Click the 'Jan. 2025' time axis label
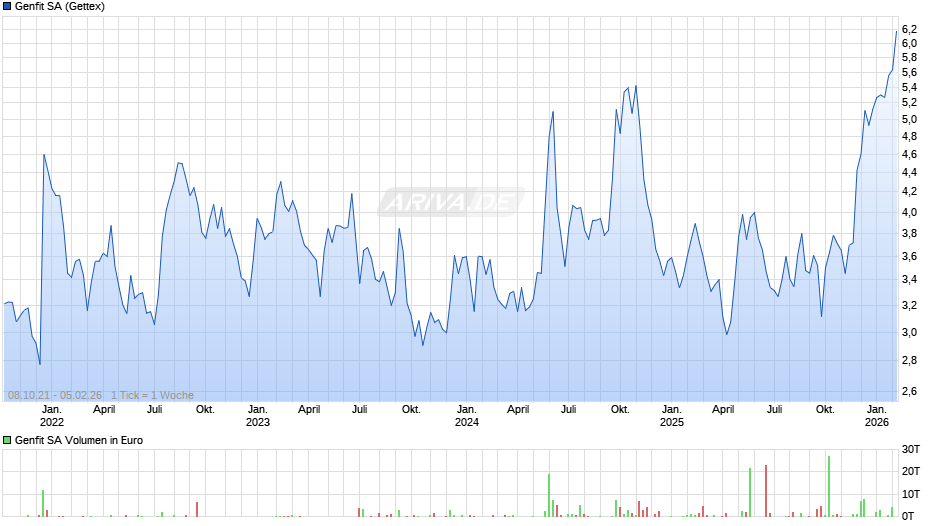Screen dimensions: 940x526 (x=671, y=416)
